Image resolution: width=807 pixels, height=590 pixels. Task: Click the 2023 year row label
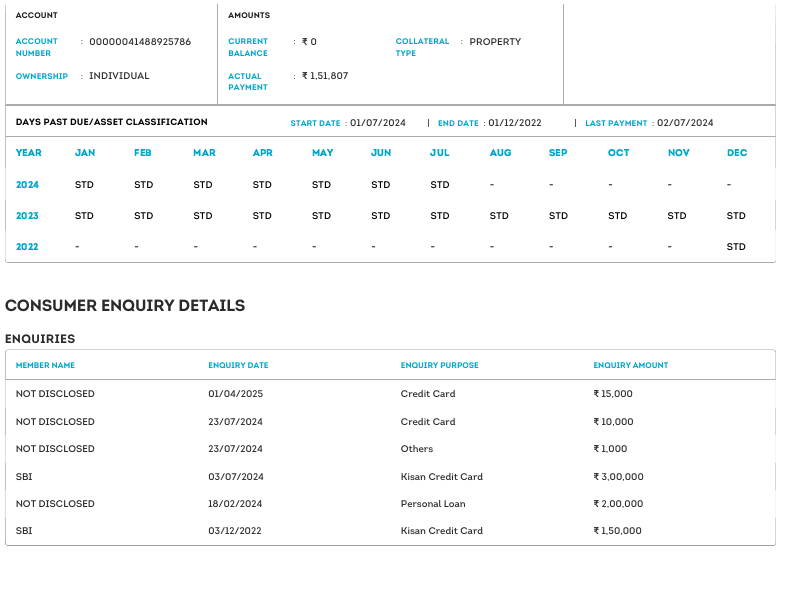click(28, 216)
